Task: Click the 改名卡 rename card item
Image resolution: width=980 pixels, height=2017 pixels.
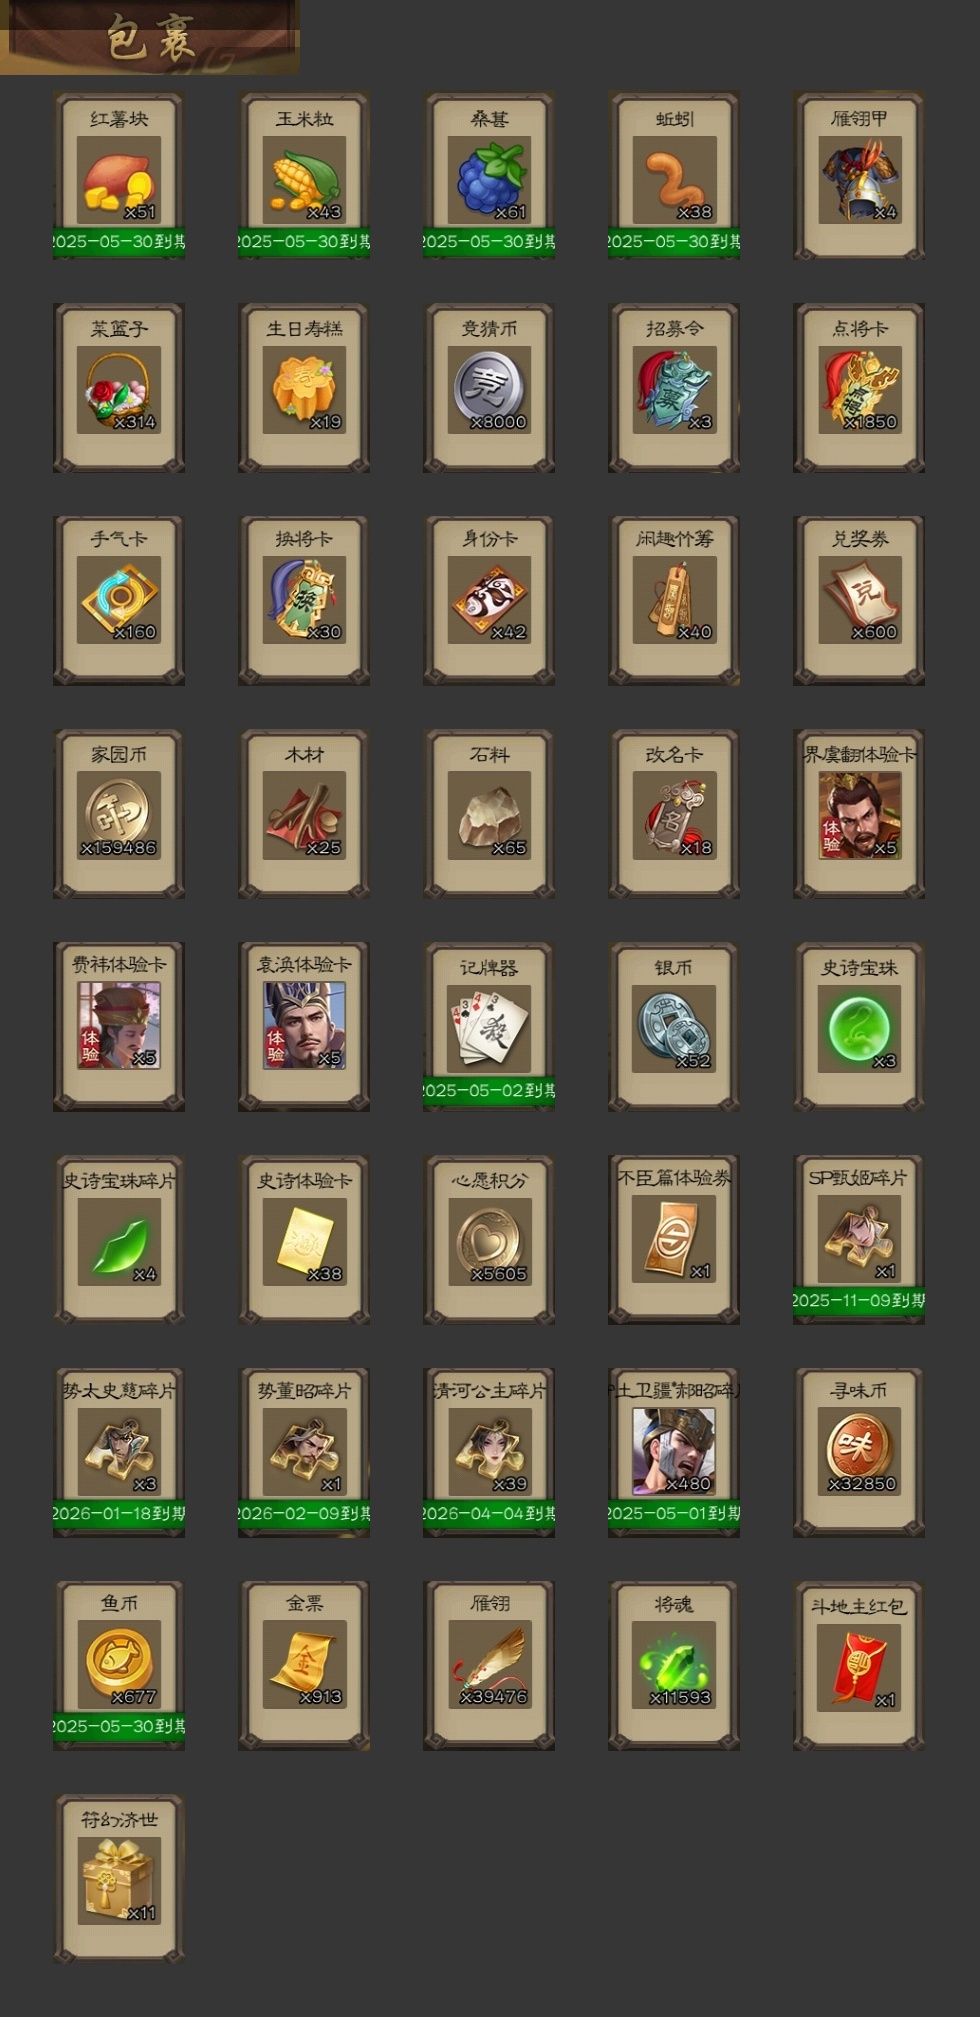Action: click(x=674, y=814)
